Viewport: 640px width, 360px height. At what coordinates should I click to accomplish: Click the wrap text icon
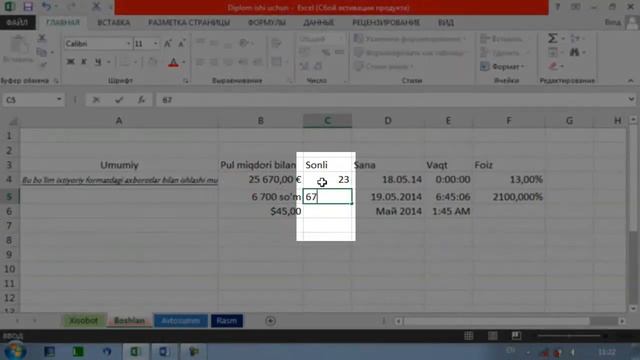(276, 43)
